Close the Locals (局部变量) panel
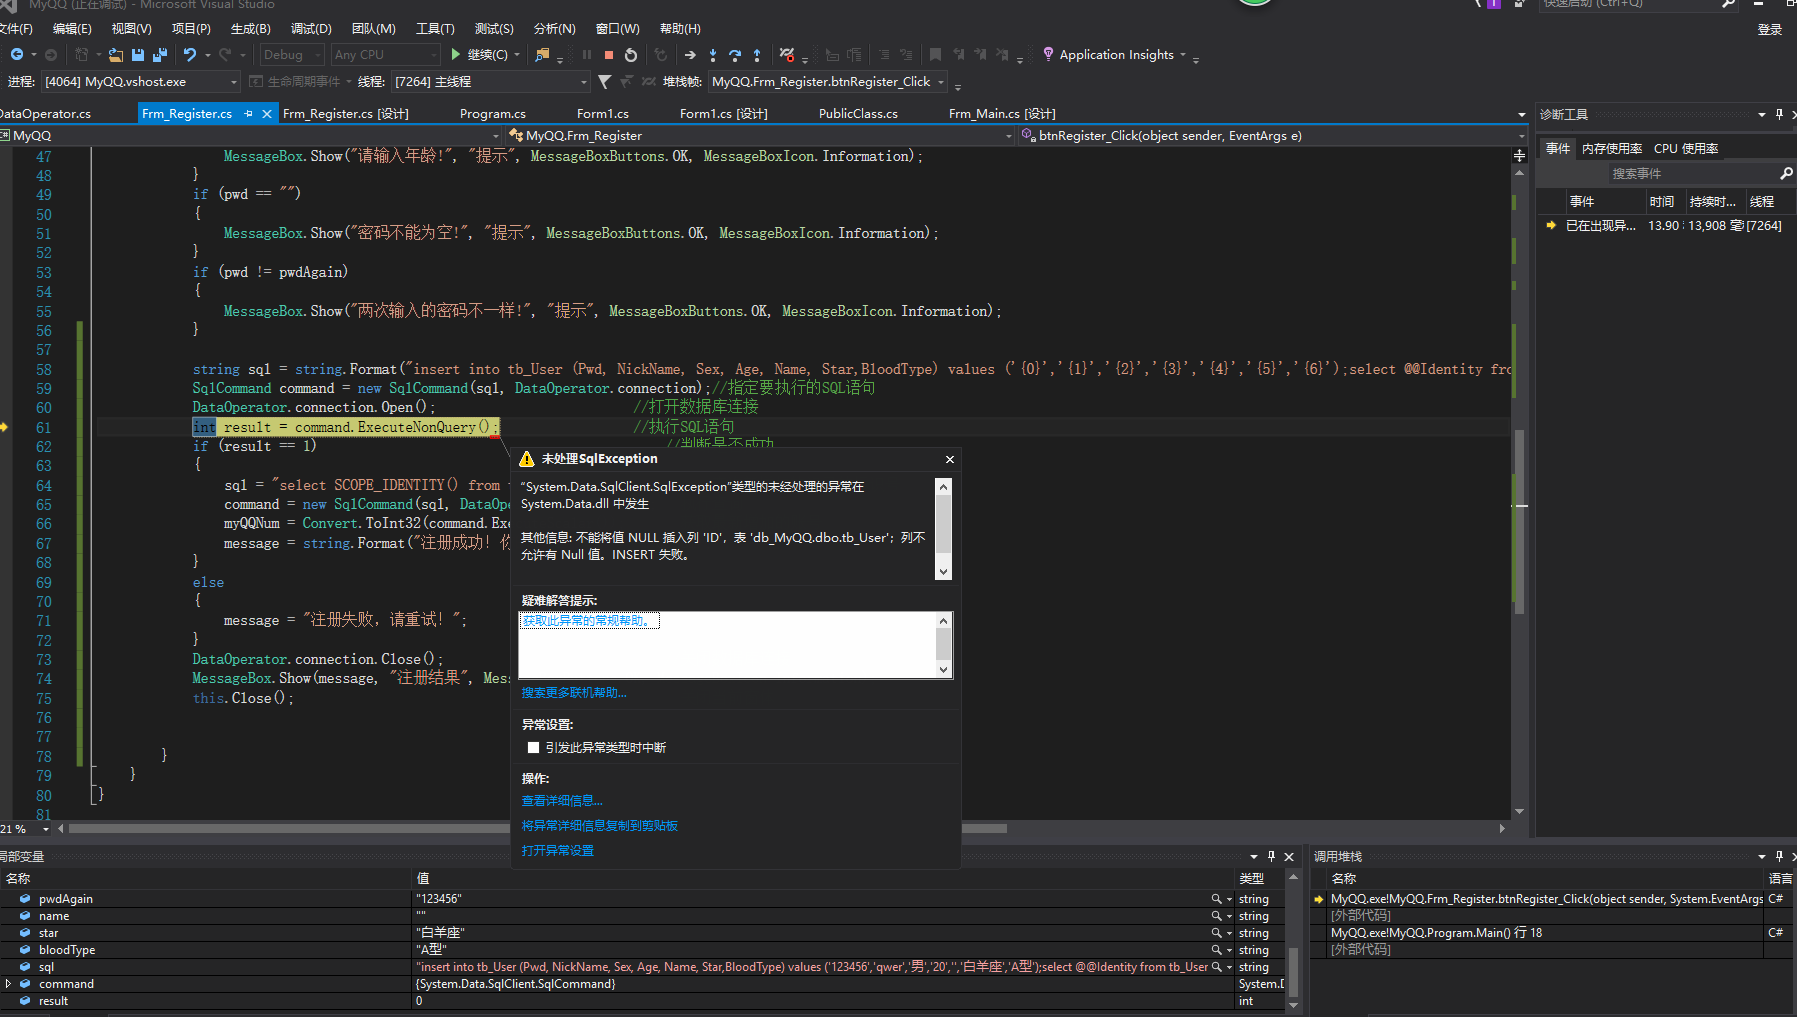 (1289, 857)
